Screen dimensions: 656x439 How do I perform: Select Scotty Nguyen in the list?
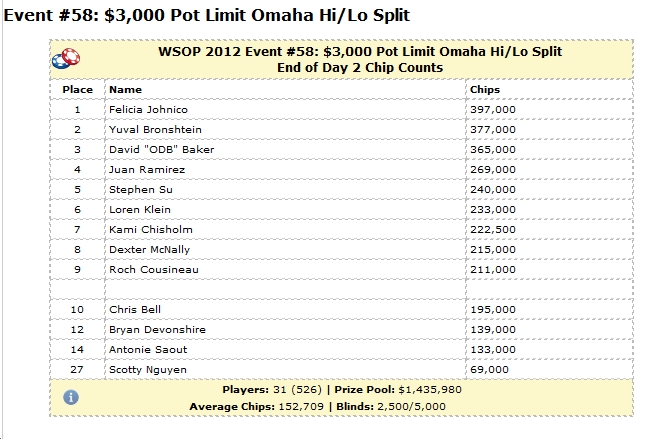(x=148, y=370)
